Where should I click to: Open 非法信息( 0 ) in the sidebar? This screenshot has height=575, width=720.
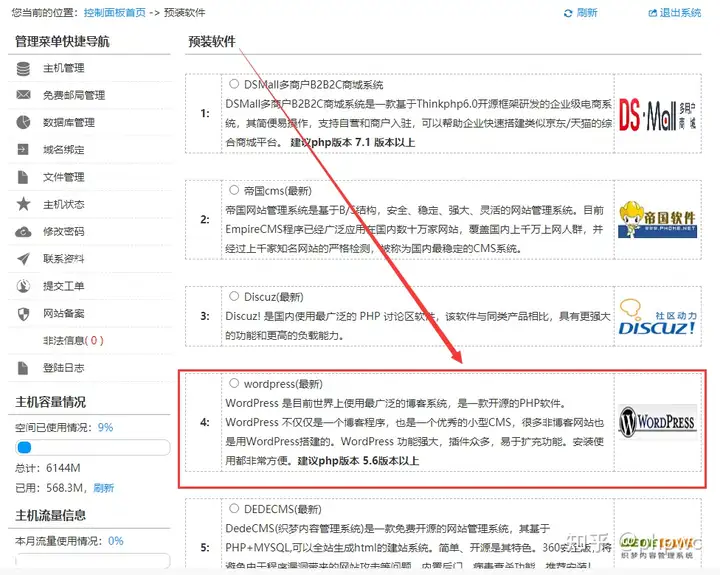[73, 341]
